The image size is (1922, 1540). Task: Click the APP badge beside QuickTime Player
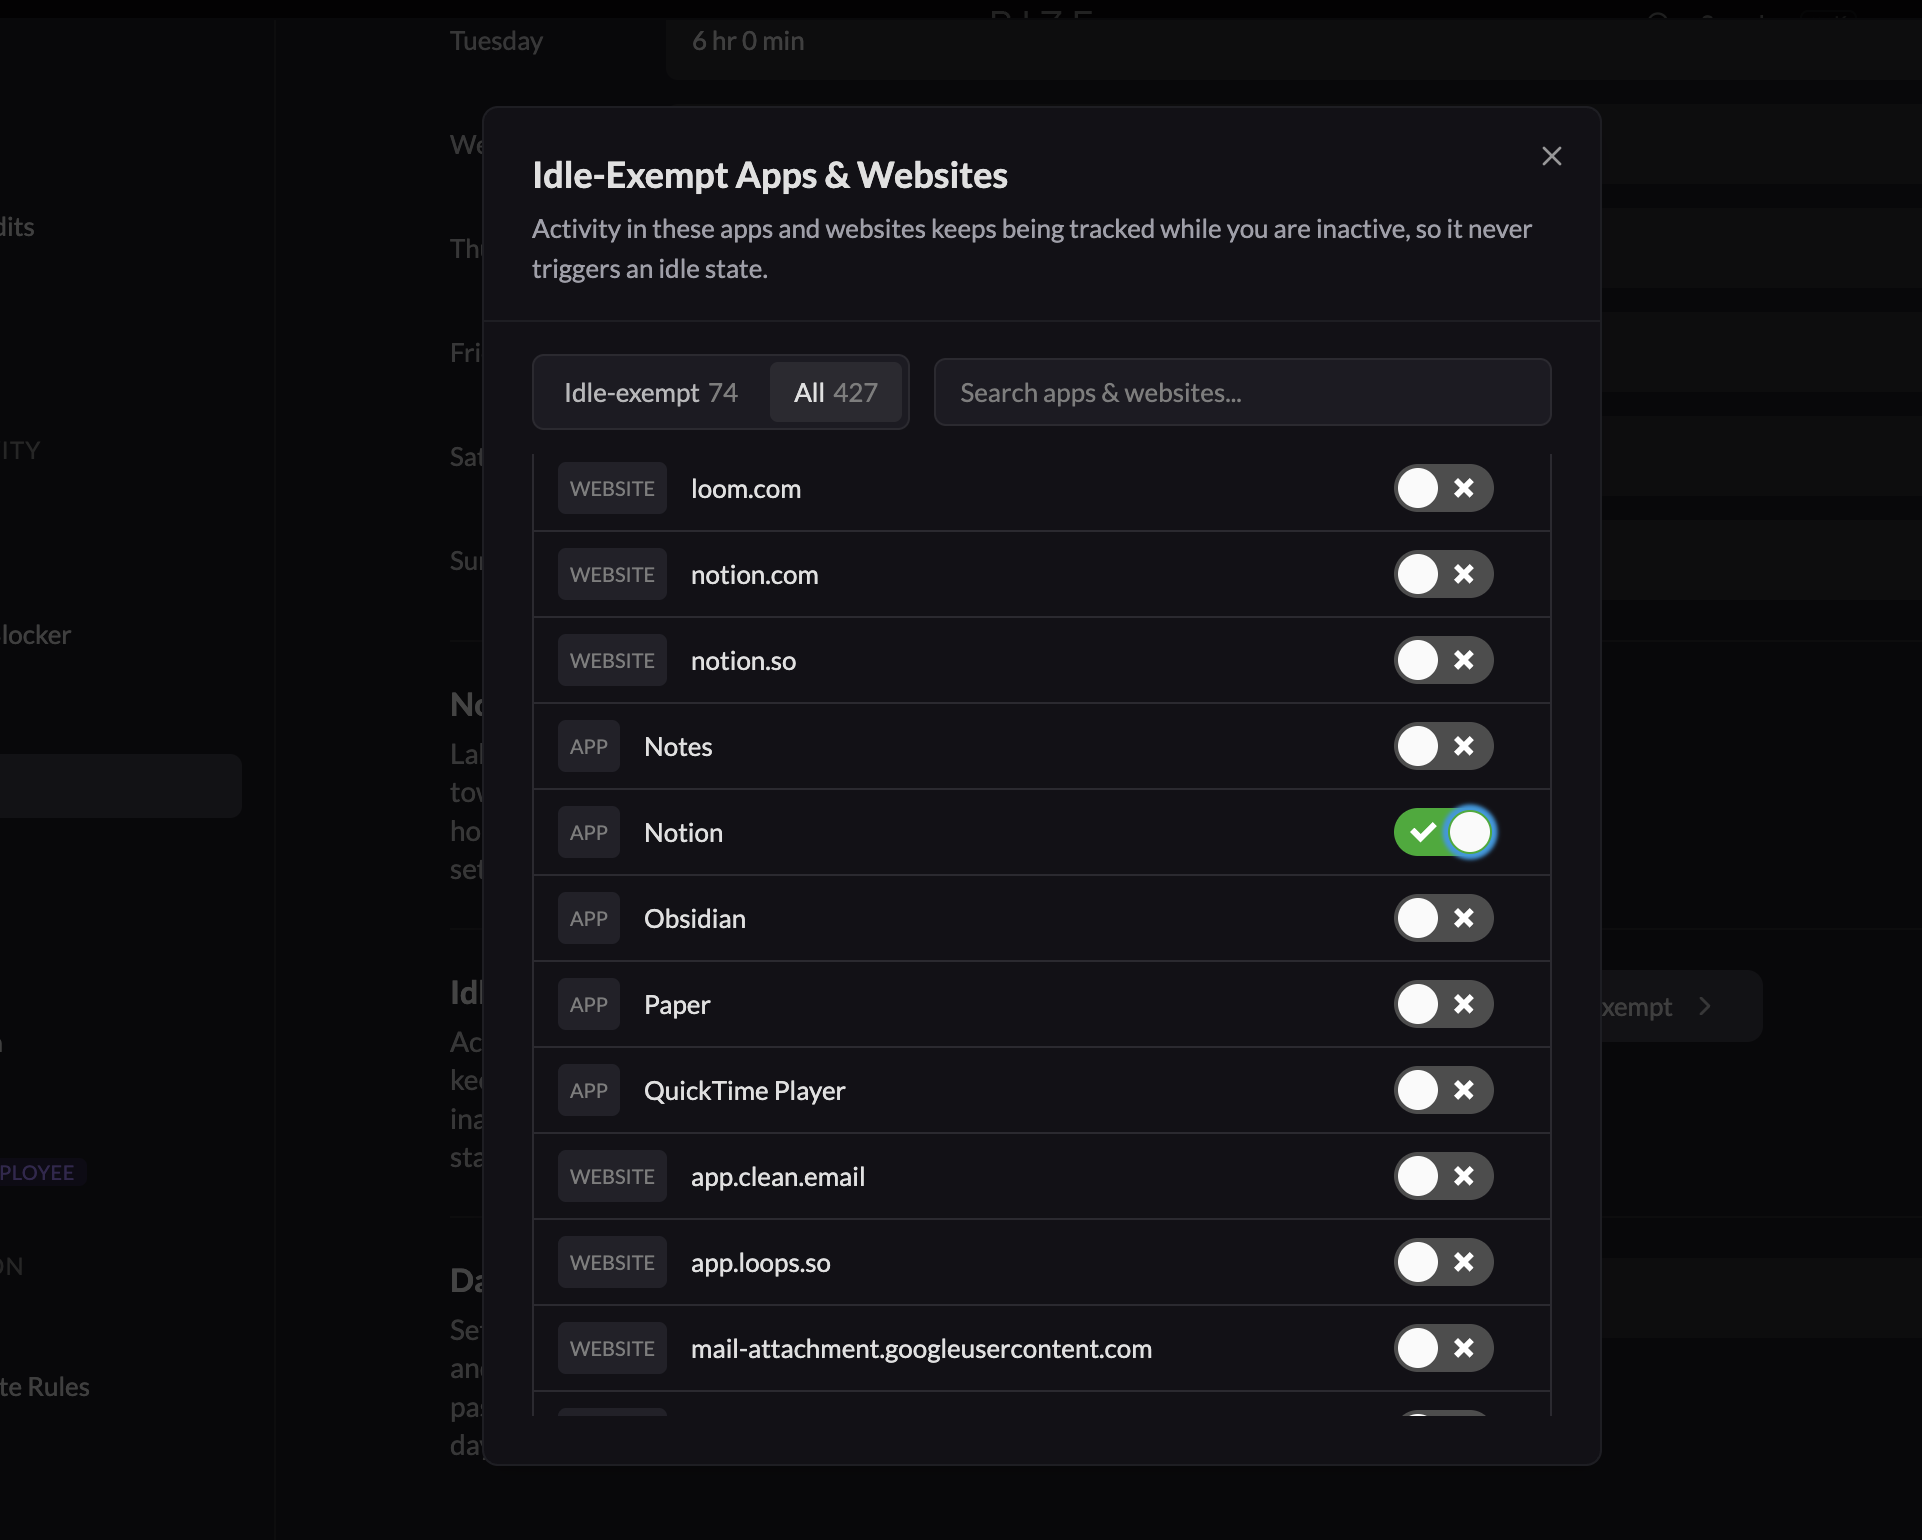point(589,1090)
